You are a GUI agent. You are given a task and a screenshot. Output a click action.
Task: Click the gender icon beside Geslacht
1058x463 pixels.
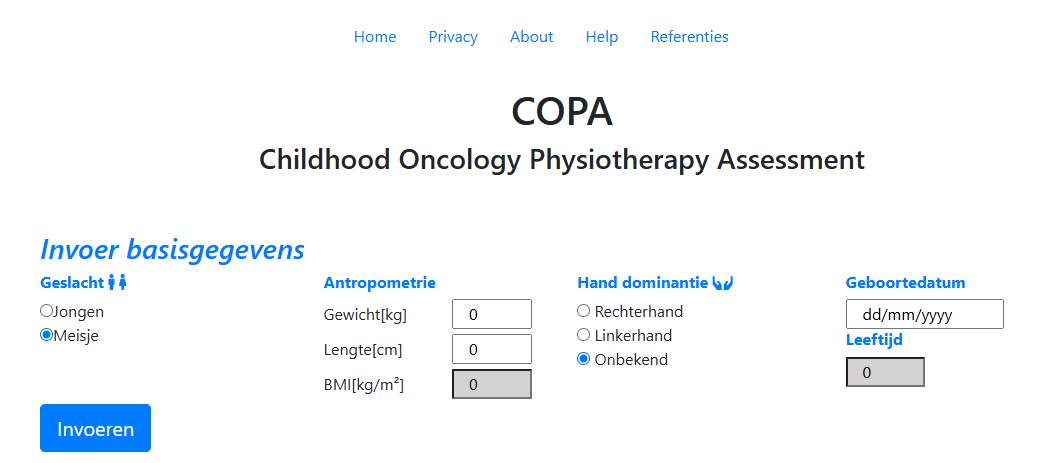tap(118, 283)
